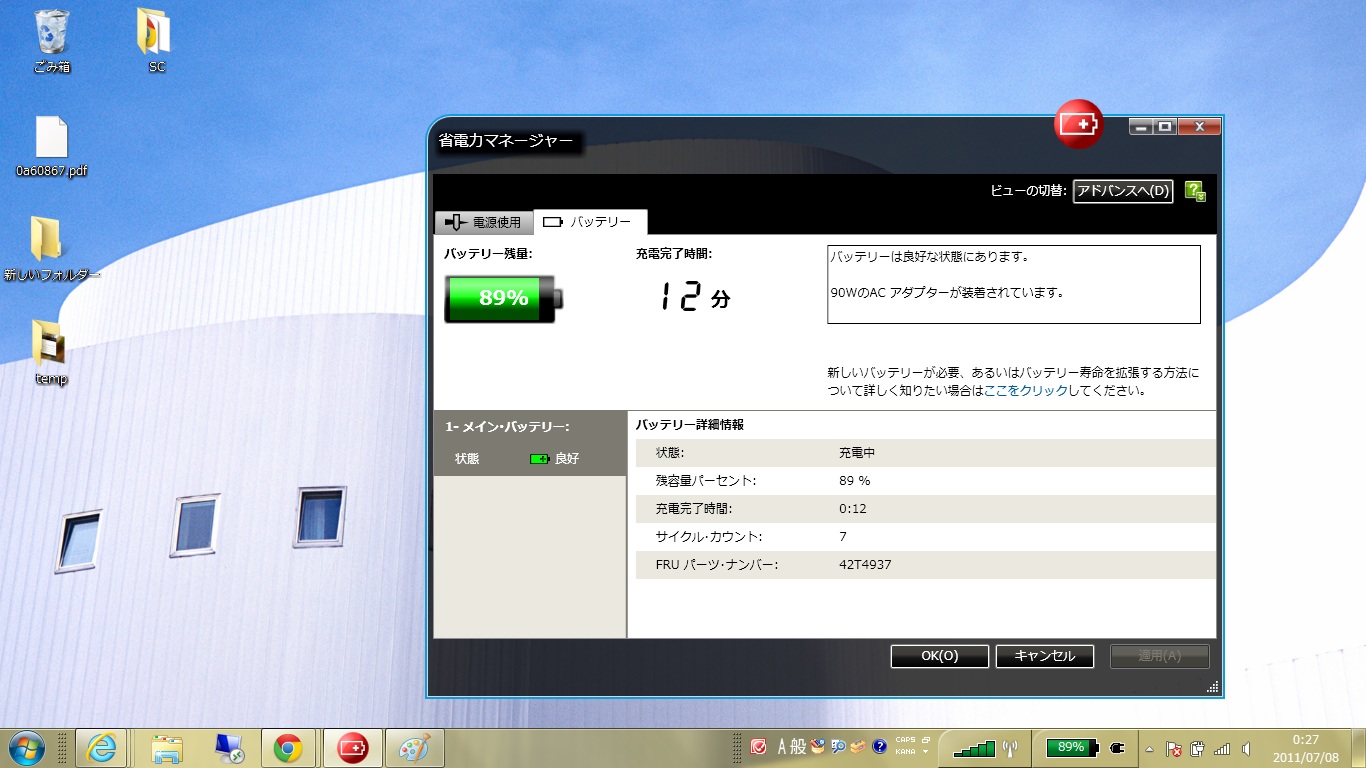
Task: Click the バッテリー残量 label
Action: (489, 254)
